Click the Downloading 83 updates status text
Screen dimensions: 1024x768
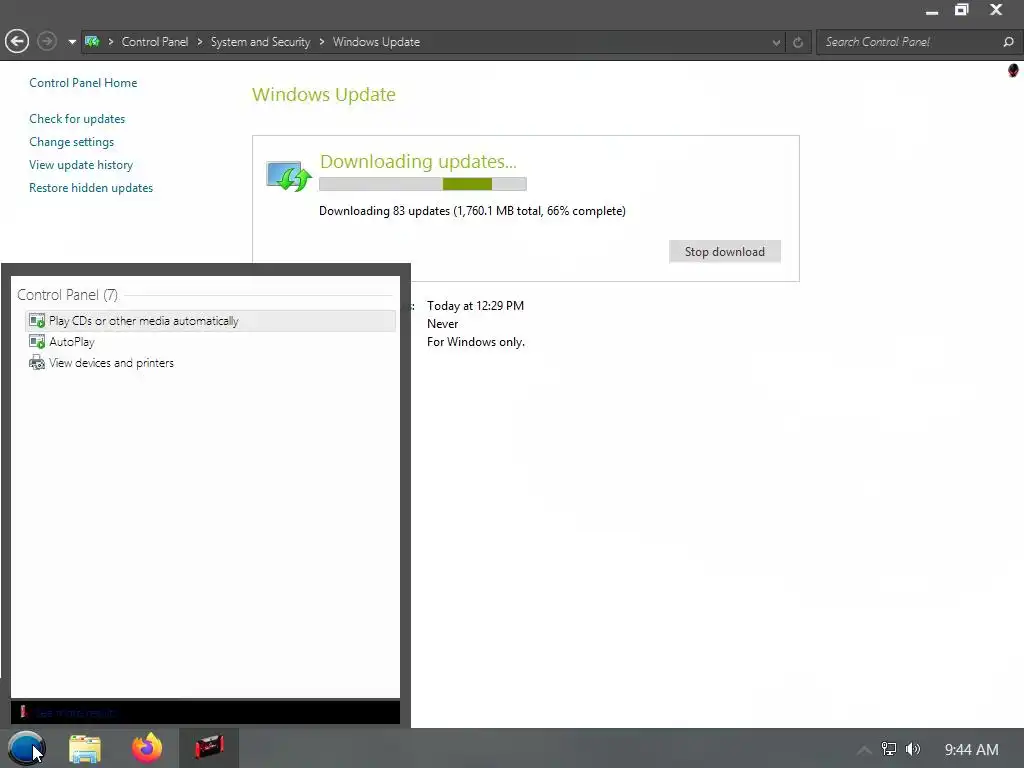tap(472, 211)
